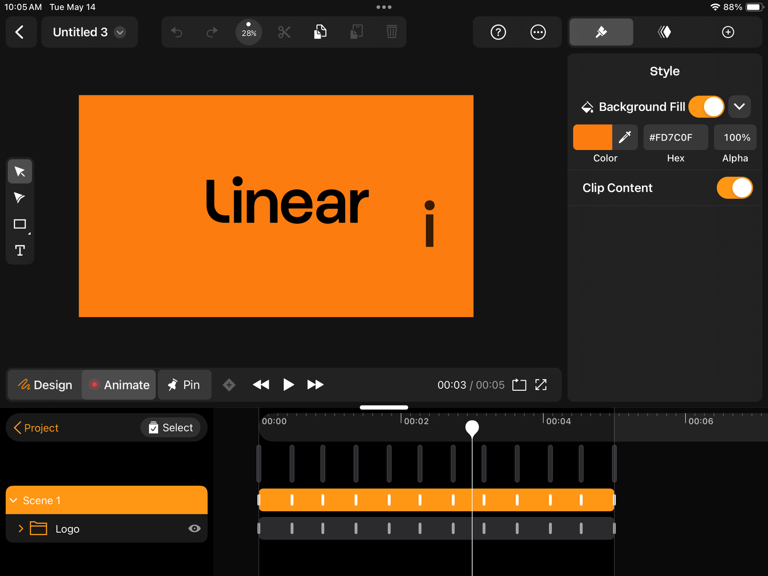The width and height of the screenshot is (768, 576).
Task: Switch to Design mode
Action: (45, 385)
